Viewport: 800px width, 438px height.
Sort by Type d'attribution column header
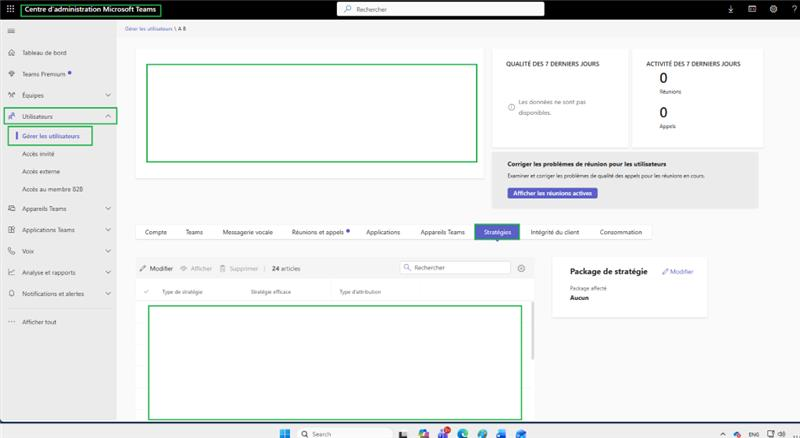point(360,292)
